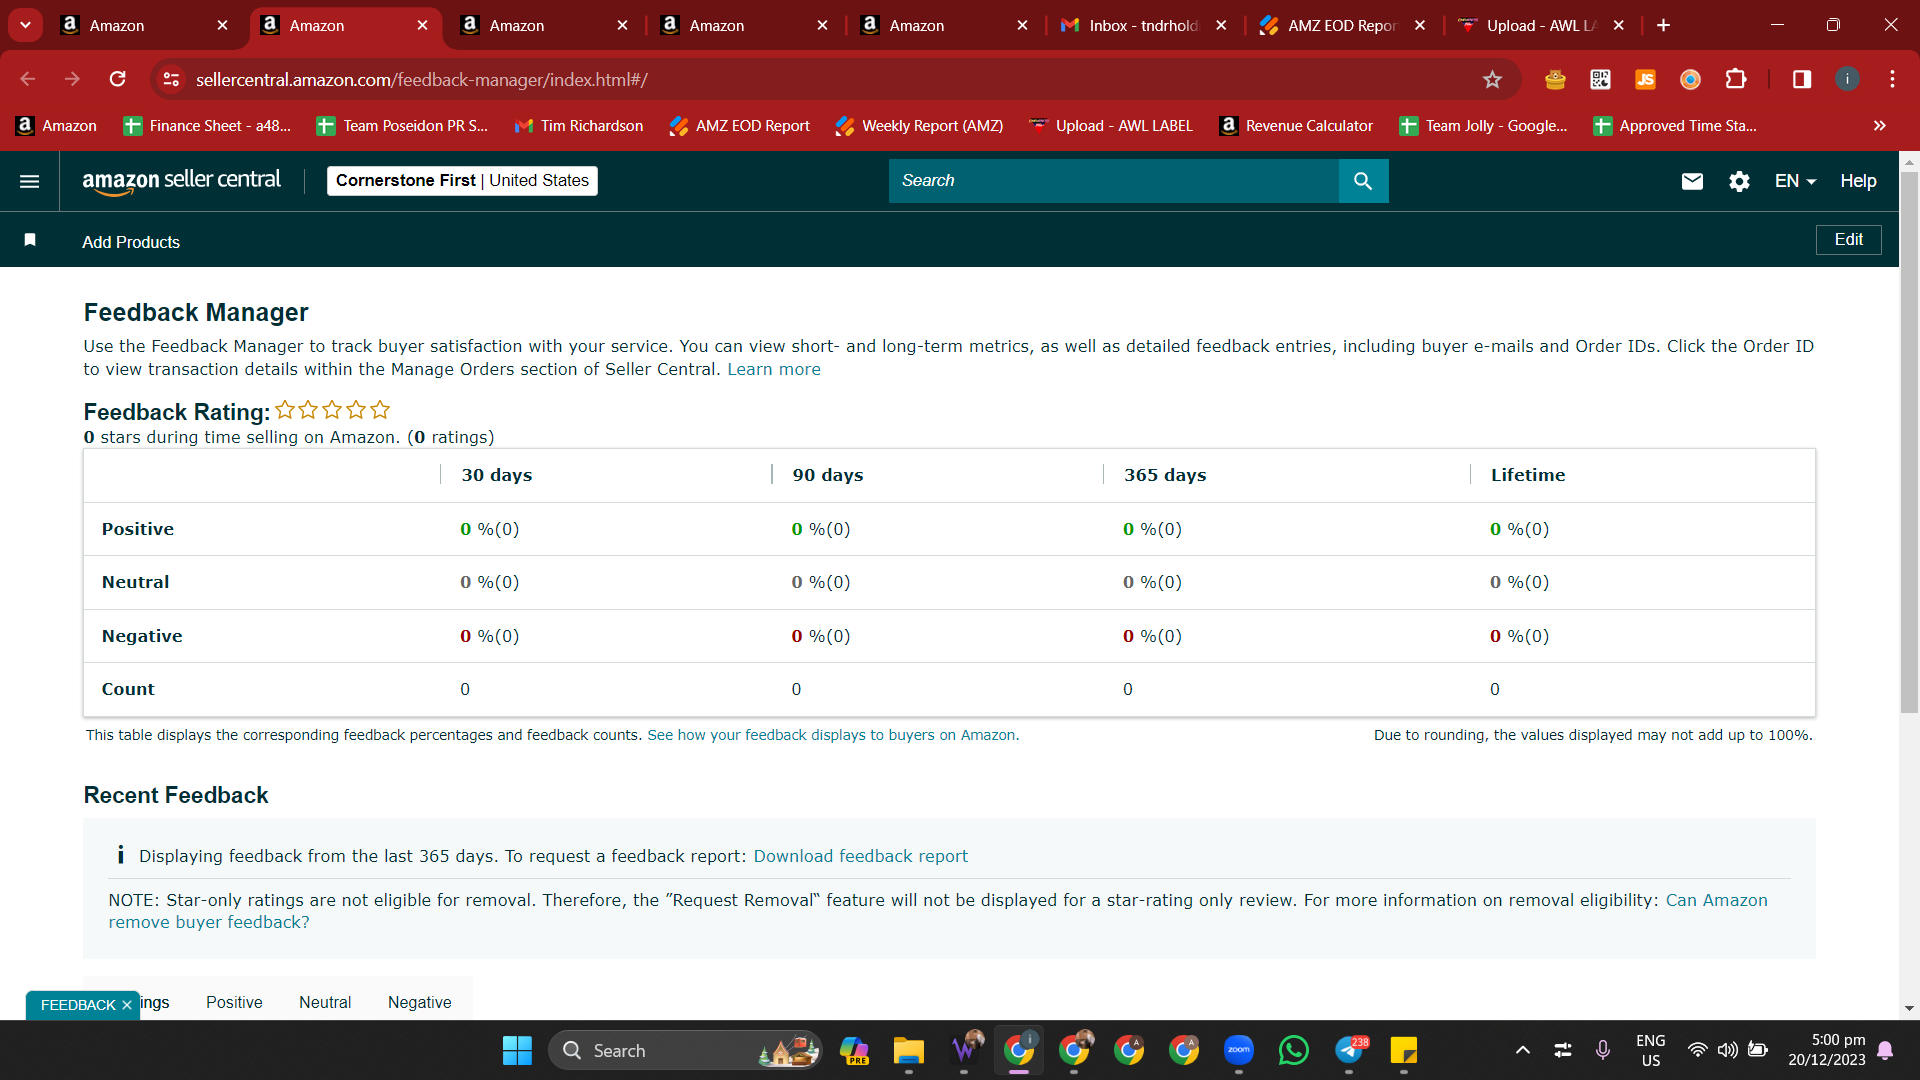Click the Seller Central search field
This screenshot has width=1920, height=1080.
point(1114,181)
